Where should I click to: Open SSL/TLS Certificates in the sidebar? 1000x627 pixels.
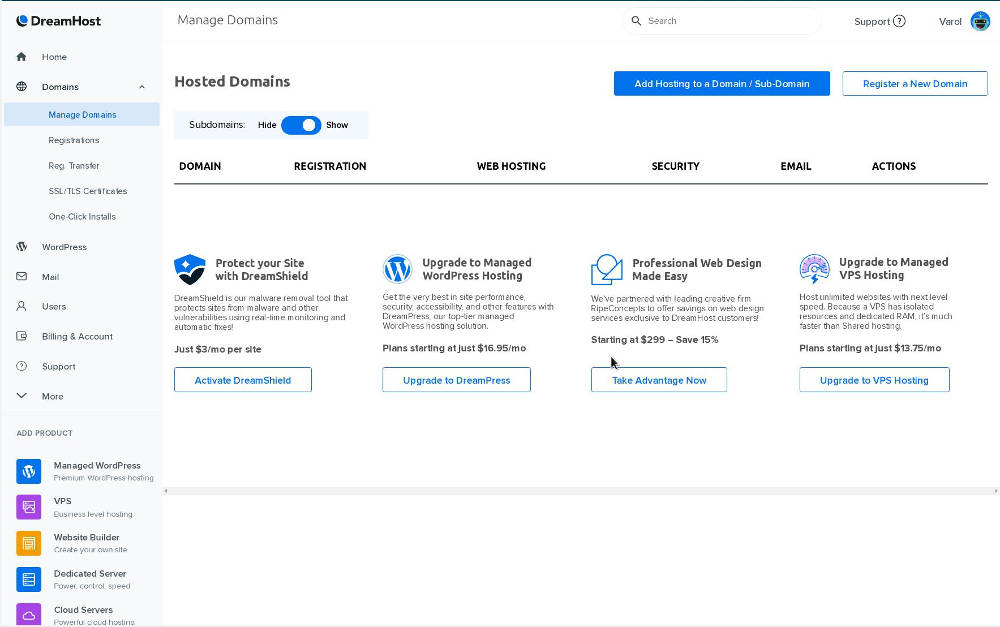pos(88,191)
